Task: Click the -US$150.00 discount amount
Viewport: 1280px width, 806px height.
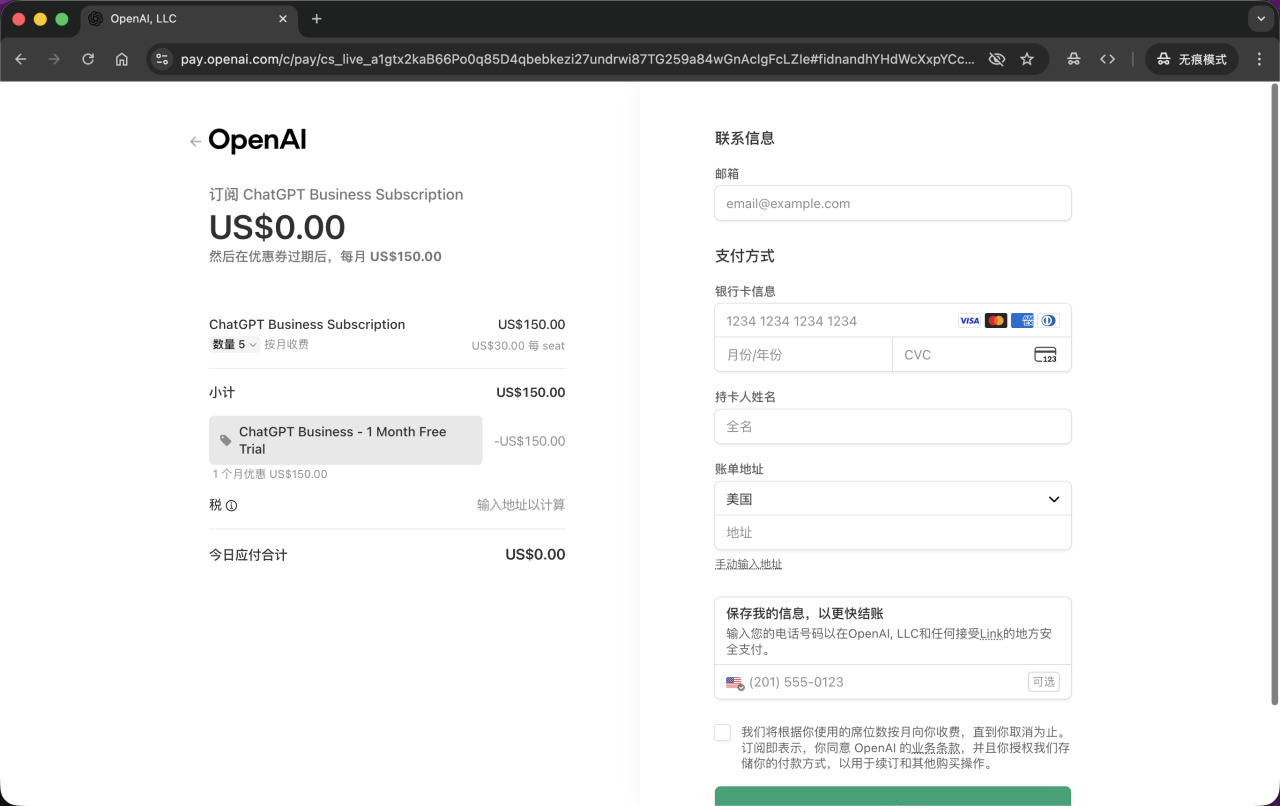Action: pyautogui.click(x=529, y=441)
